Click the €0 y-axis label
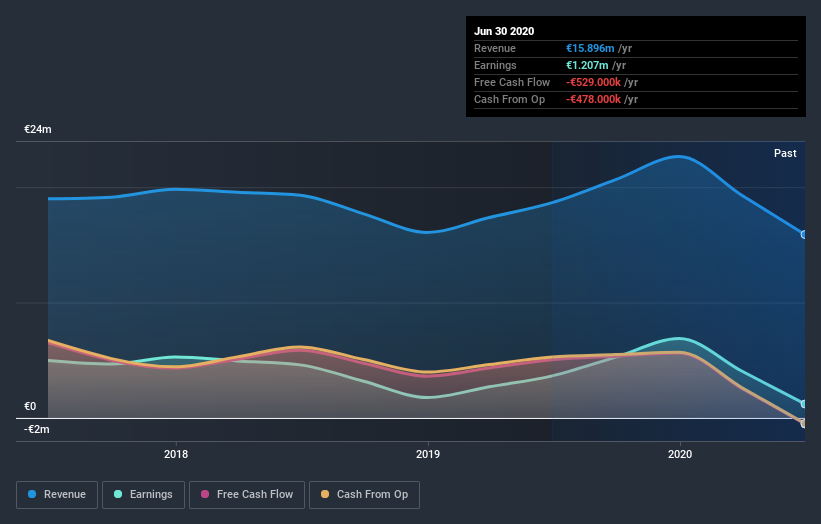This screenshot has height=524, width=821. (30, 406)
